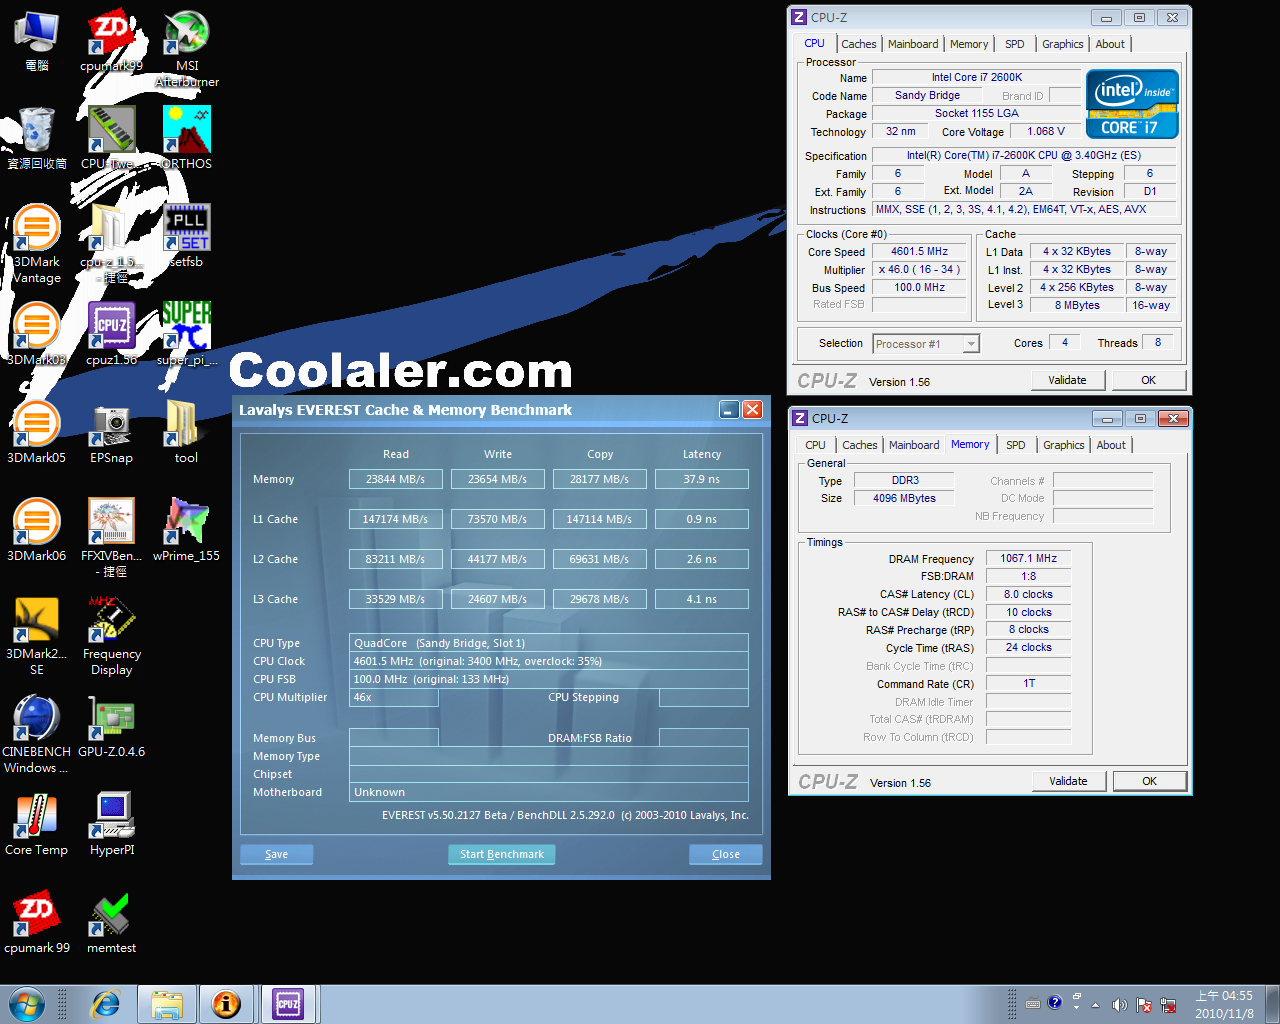Open the Recycle Bin icon

[x=36, y=138]
